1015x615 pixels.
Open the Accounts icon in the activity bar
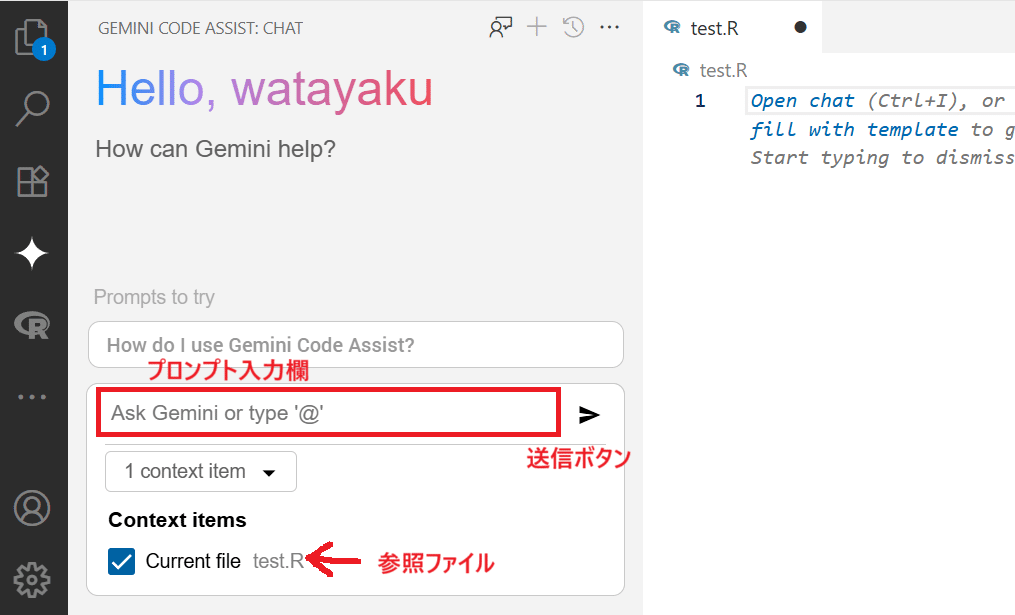pos(33,508)
